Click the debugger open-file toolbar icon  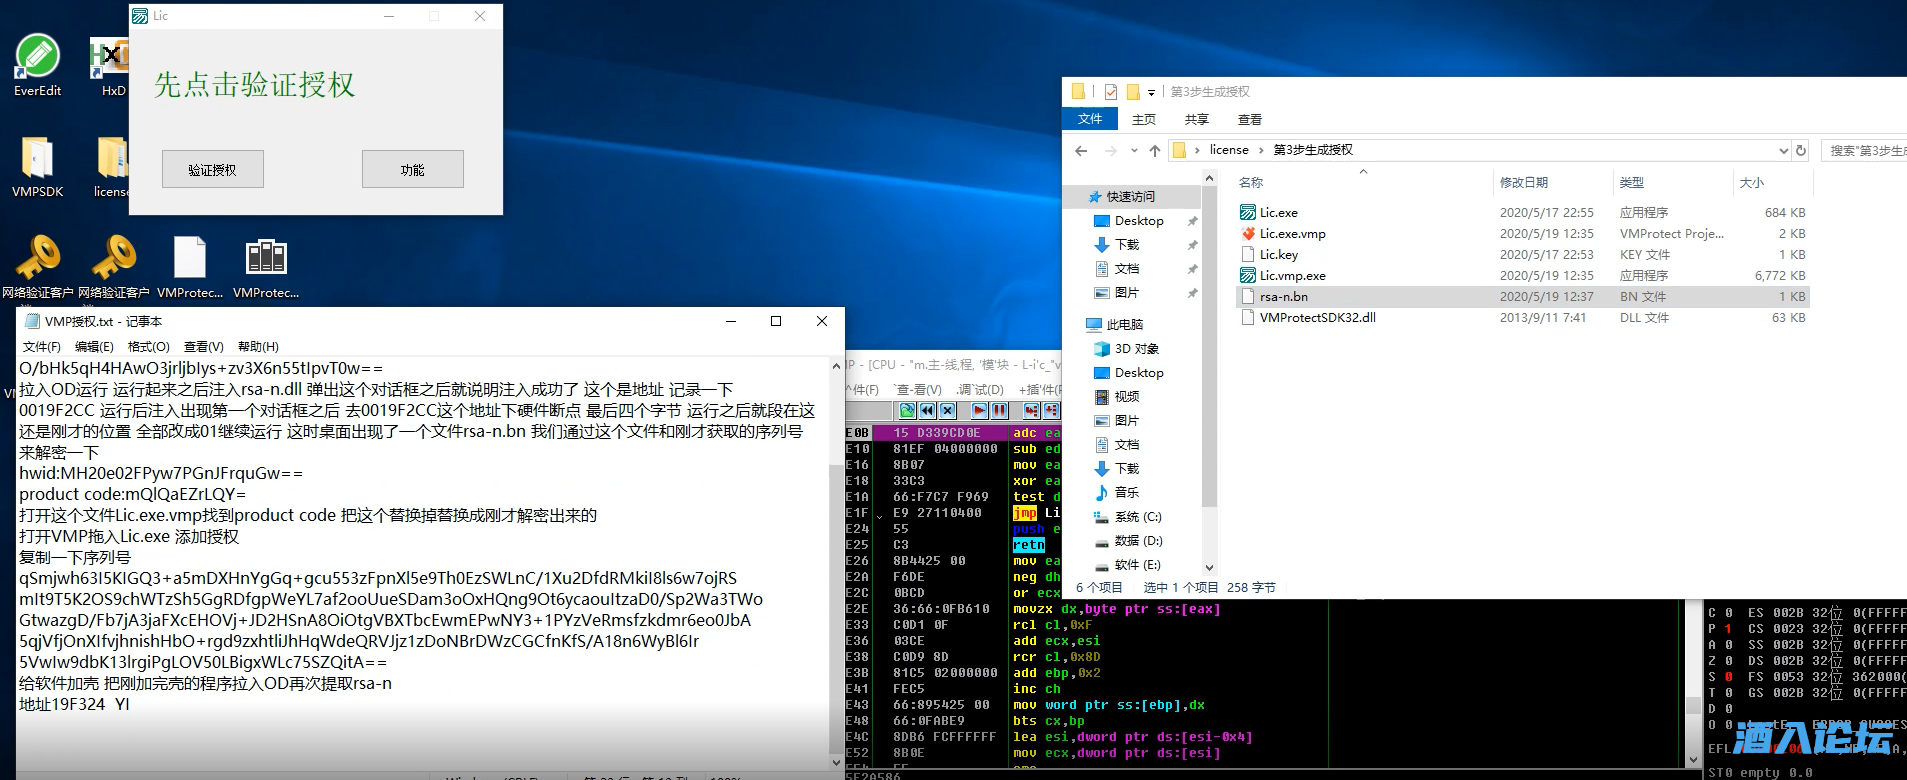click(907, 410)
